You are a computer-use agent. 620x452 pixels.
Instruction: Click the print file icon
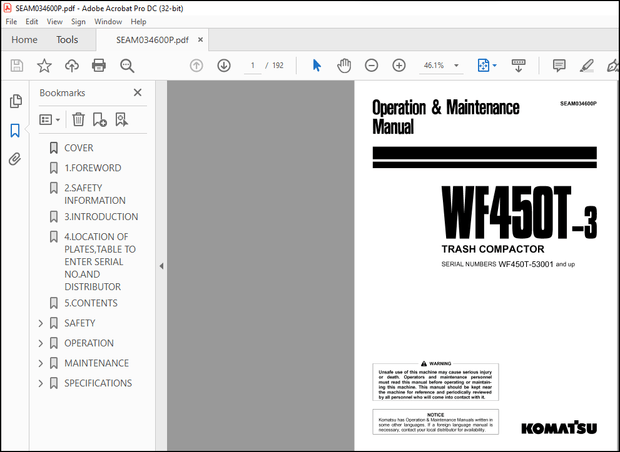99,65
